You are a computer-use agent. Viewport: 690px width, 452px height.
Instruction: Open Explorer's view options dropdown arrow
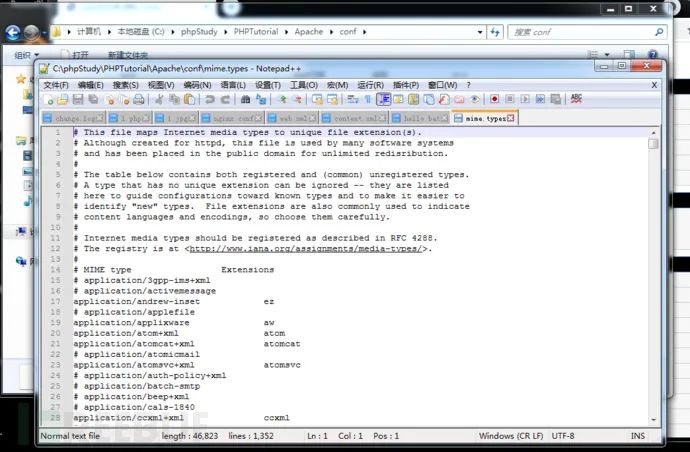[607, 55]
